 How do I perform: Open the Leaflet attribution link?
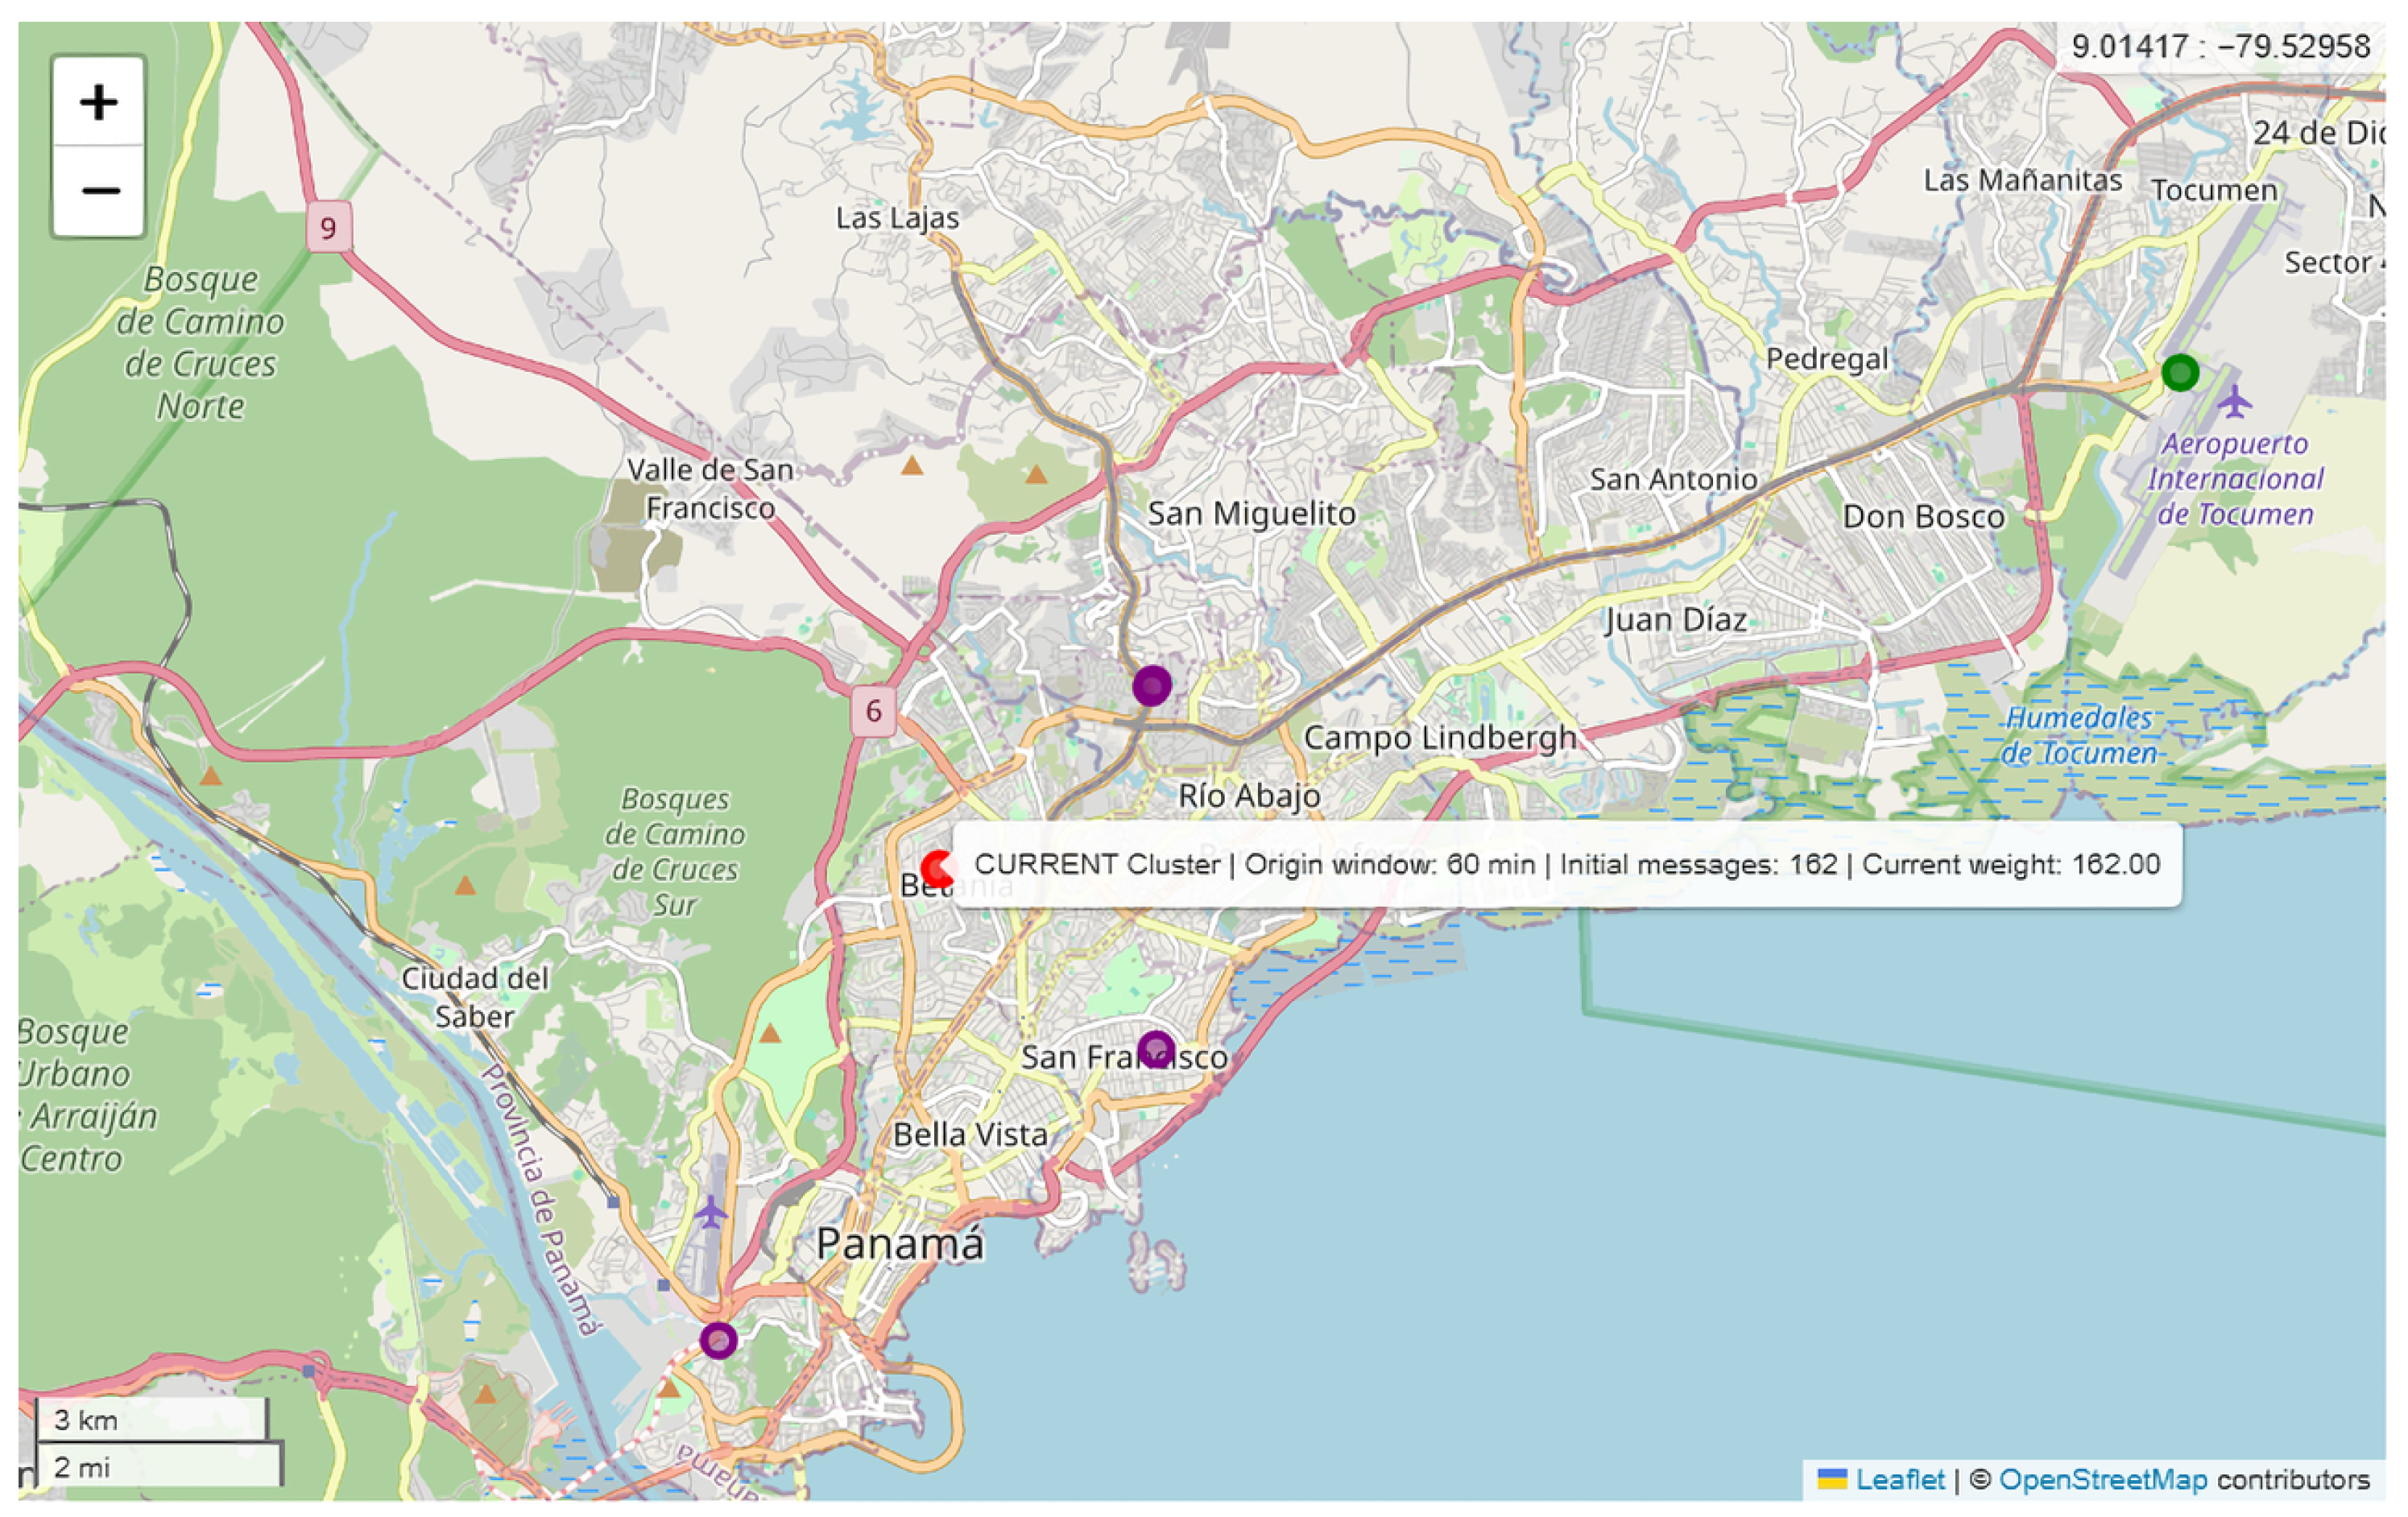point(1898,1480)
